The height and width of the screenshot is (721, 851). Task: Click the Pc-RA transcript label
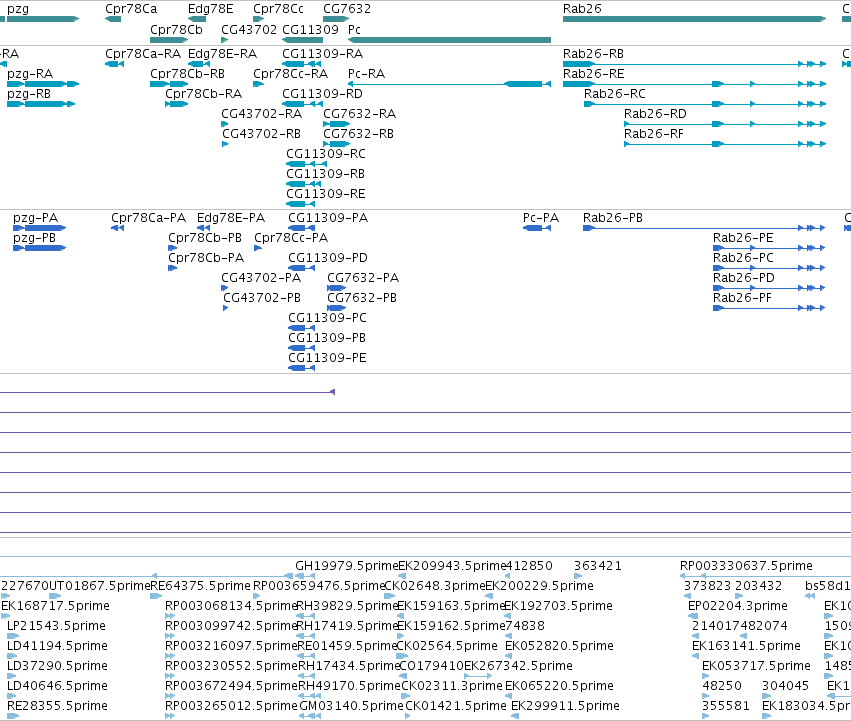pyautogui.click(x=366, y=74)
